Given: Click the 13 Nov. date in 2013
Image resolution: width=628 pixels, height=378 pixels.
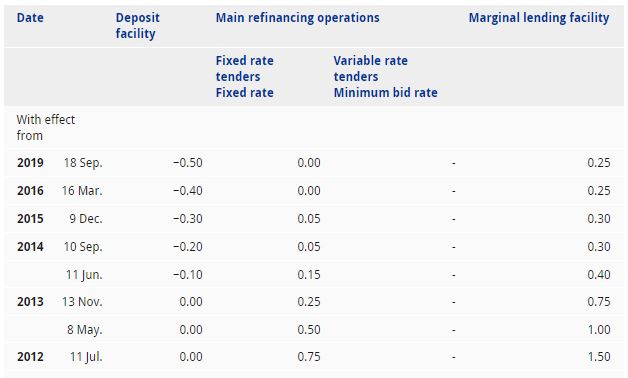Looking at the screenshot, I should (x=82, y=302).
